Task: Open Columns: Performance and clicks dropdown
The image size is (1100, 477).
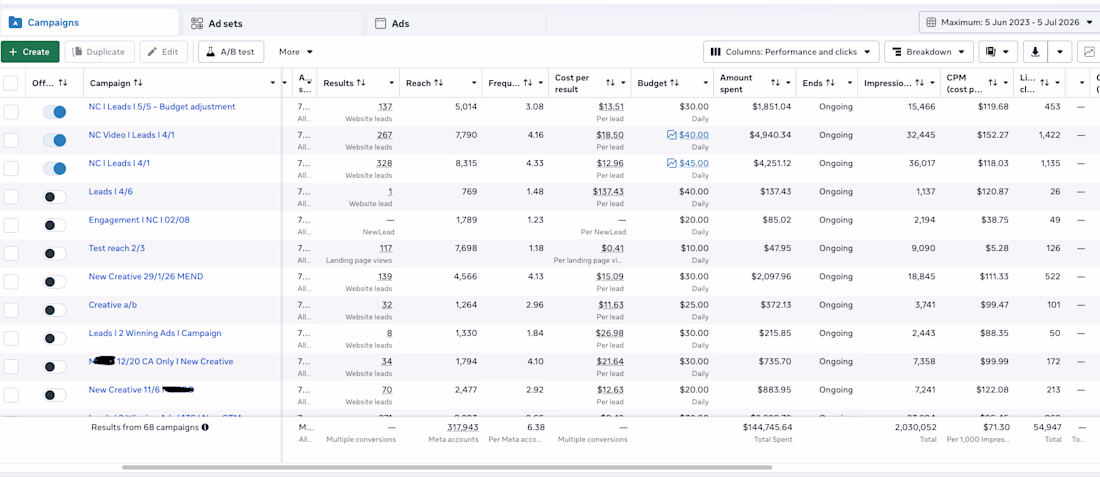Action: pos(791,52)
